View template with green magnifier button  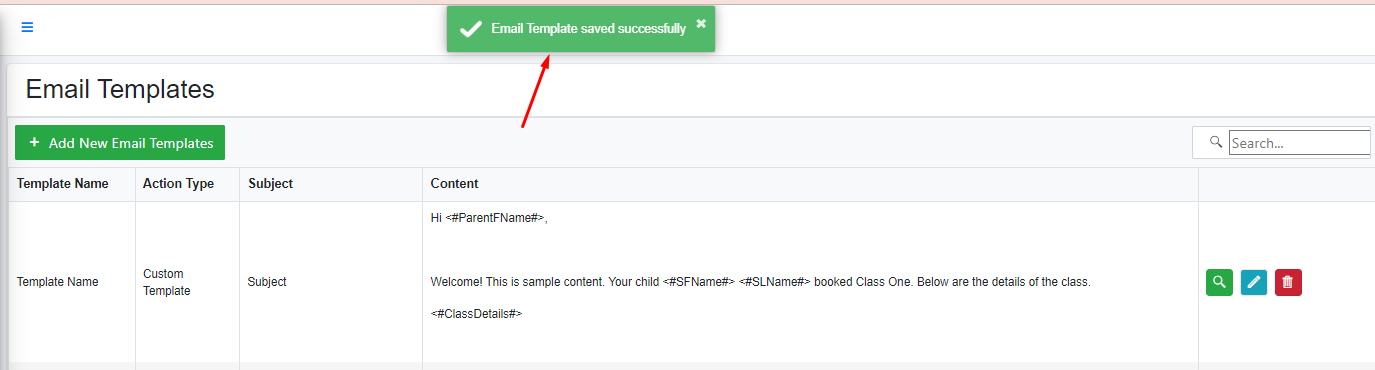click(1219, 283)
